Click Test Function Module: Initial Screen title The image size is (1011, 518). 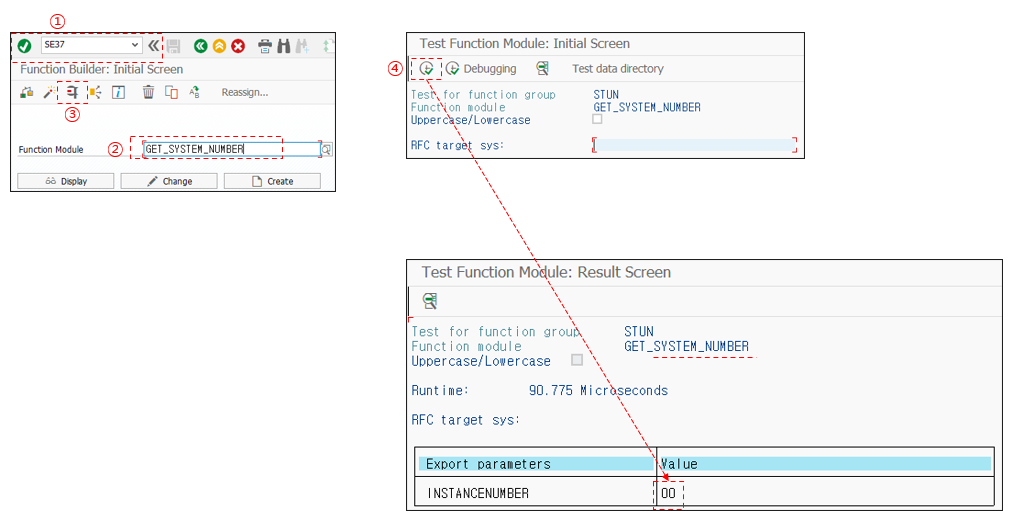click(524, 44)
